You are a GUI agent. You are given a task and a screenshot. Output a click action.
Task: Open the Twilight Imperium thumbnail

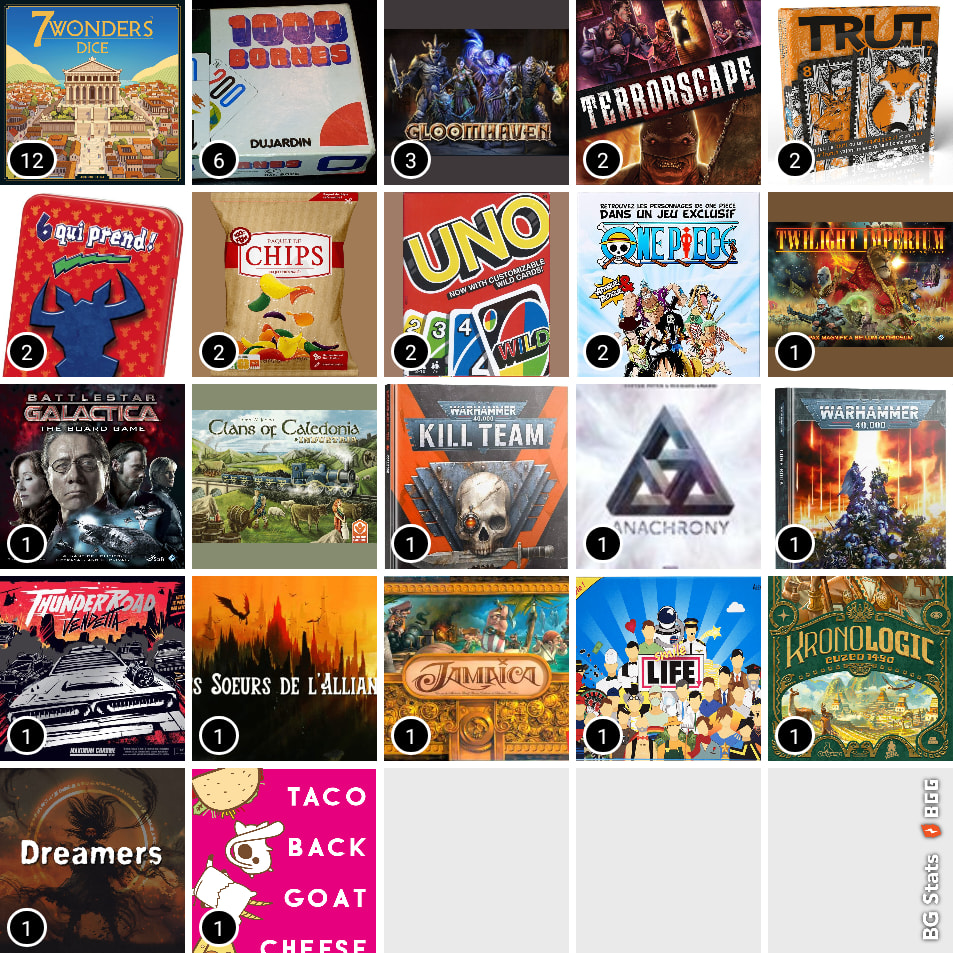click(x=861, y=284)
